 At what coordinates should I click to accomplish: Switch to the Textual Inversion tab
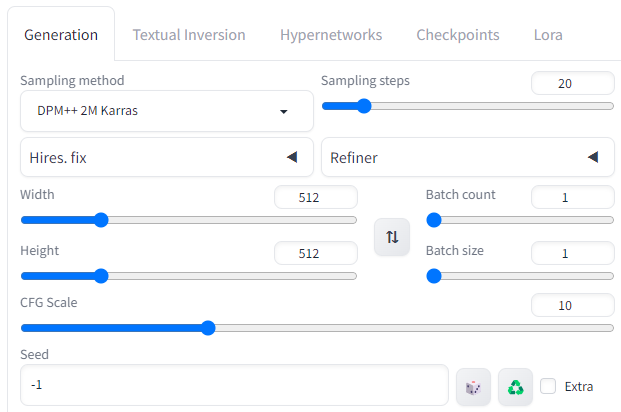point(189,35)
